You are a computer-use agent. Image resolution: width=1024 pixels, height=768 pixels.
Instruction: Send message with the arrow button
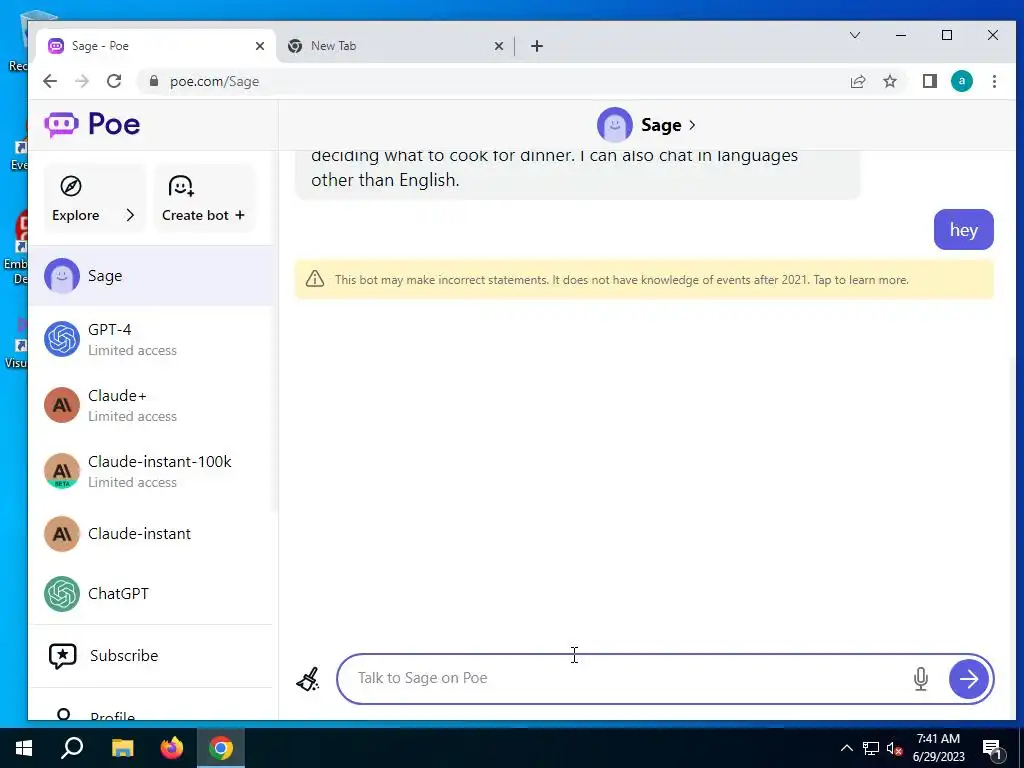[968, 679]
